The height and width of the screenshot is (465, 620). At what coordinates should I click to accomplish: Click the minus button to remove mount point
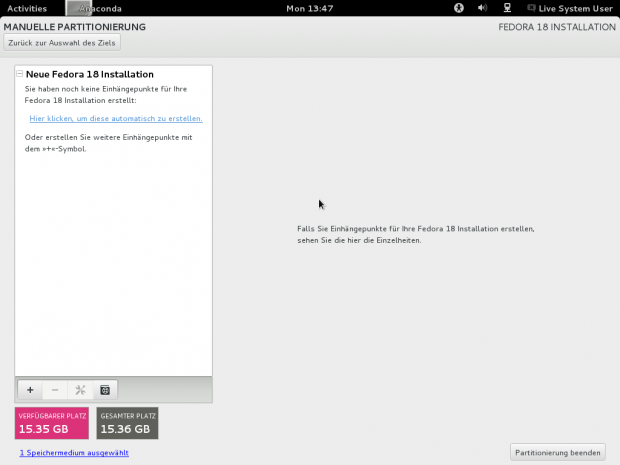click(55, 389)
